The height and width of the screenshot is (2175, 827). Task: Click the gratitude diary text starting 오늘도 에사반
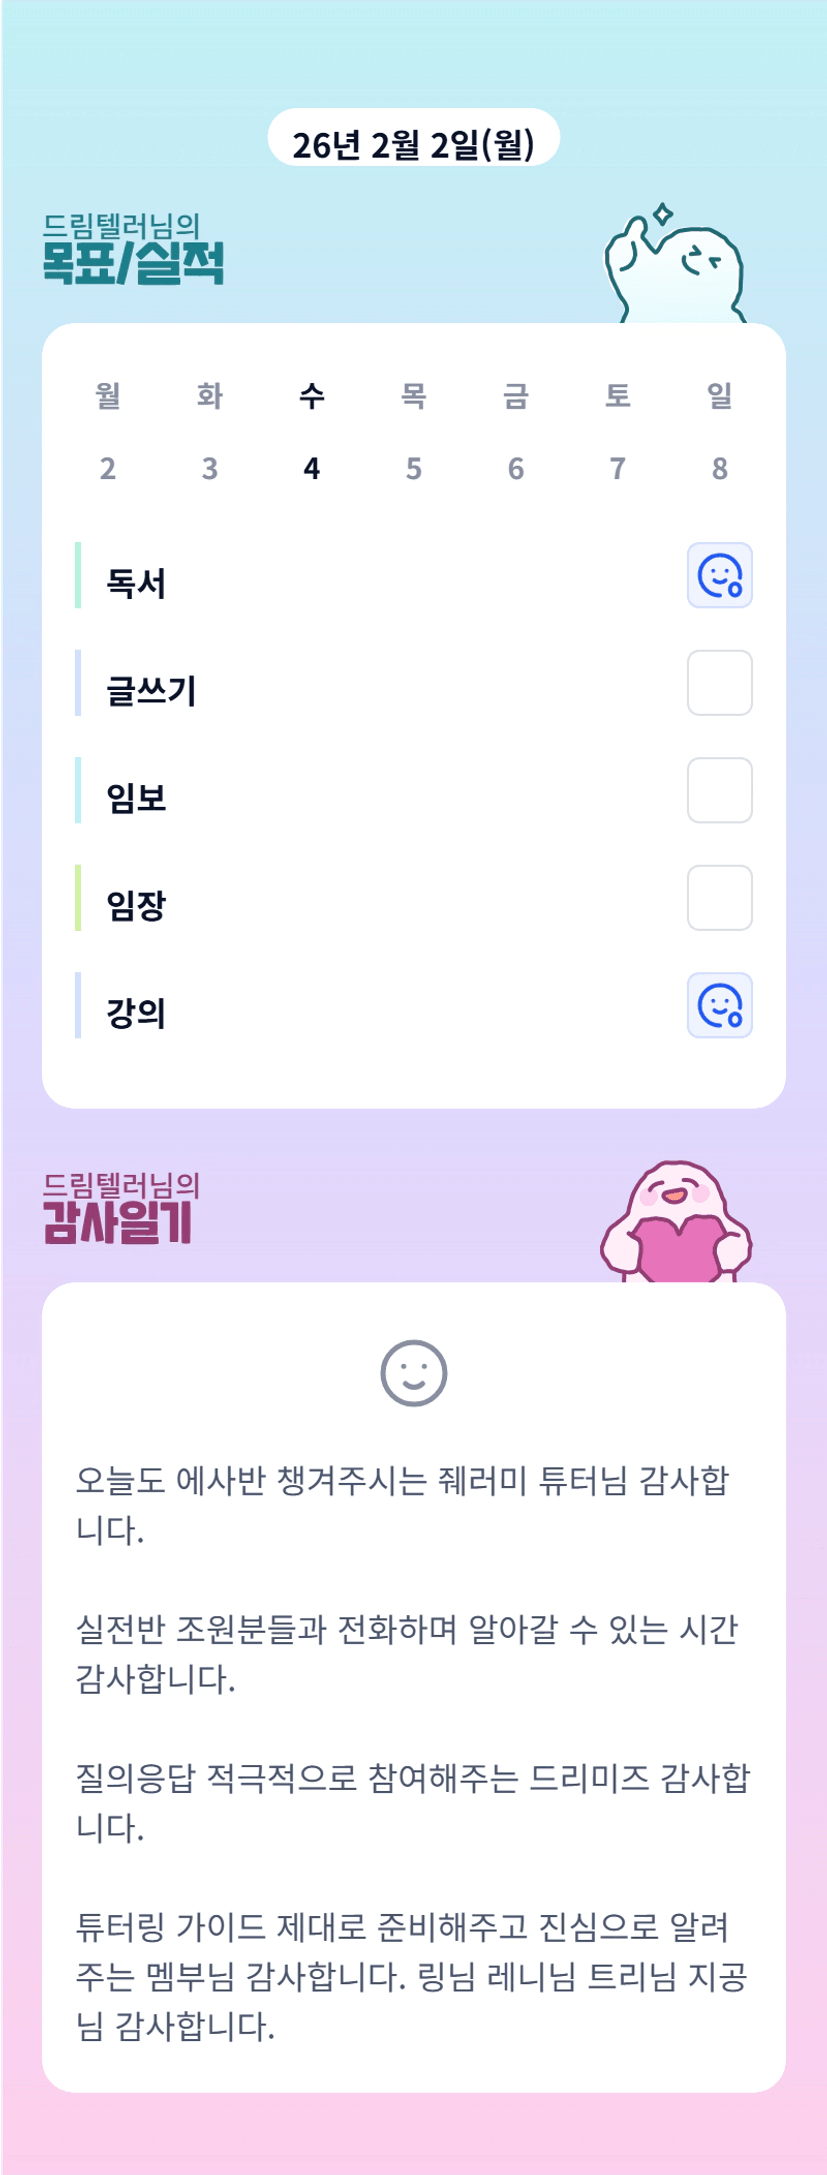(402, 1504)
